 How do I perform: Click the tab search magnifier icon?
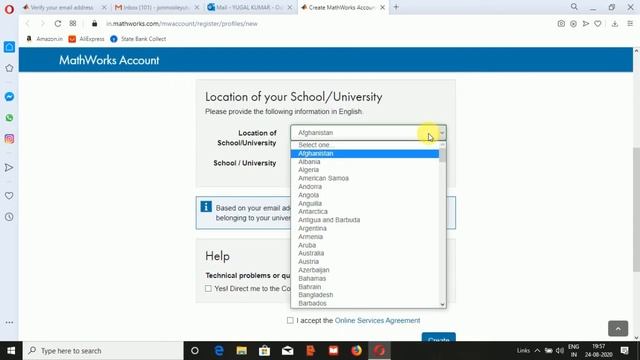coord(574,7)
